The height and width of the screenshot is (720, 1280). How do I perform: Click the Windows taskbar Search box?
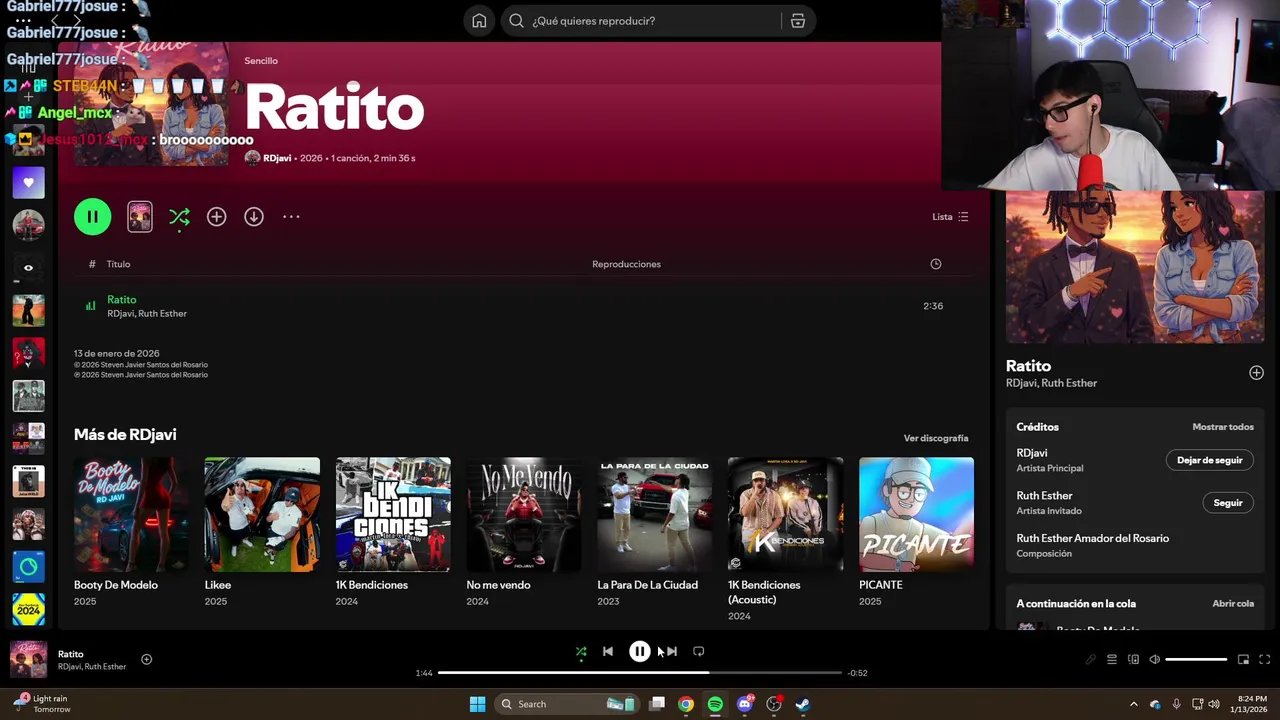tap(567, 704)
